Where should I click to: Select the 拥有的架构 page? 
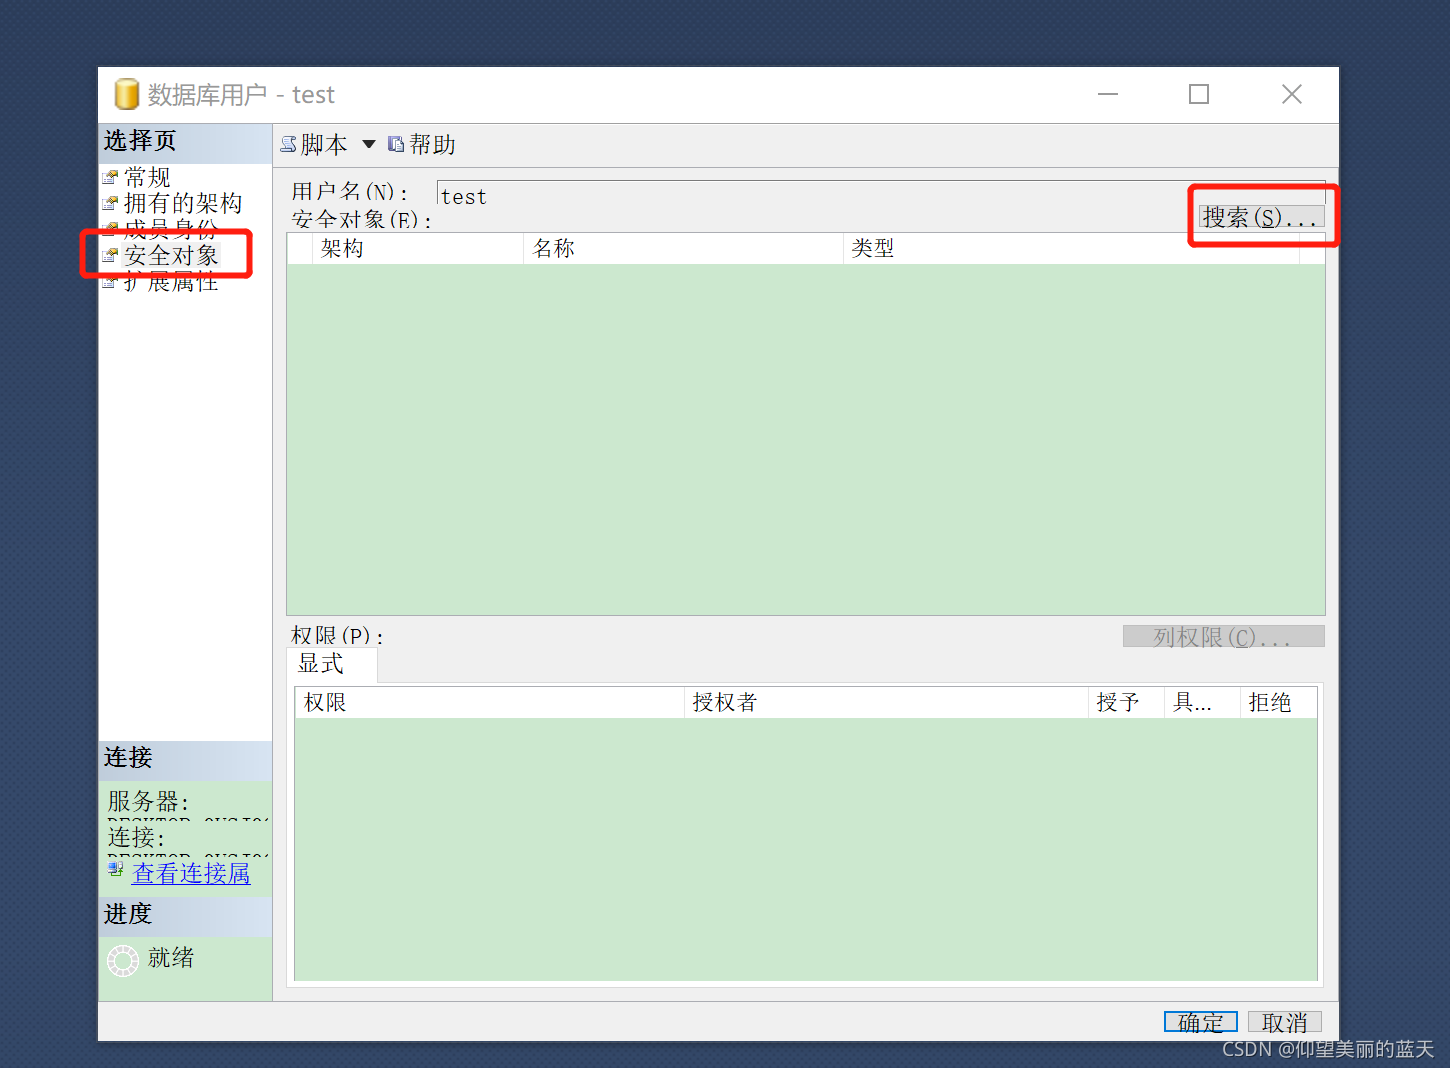183,203
